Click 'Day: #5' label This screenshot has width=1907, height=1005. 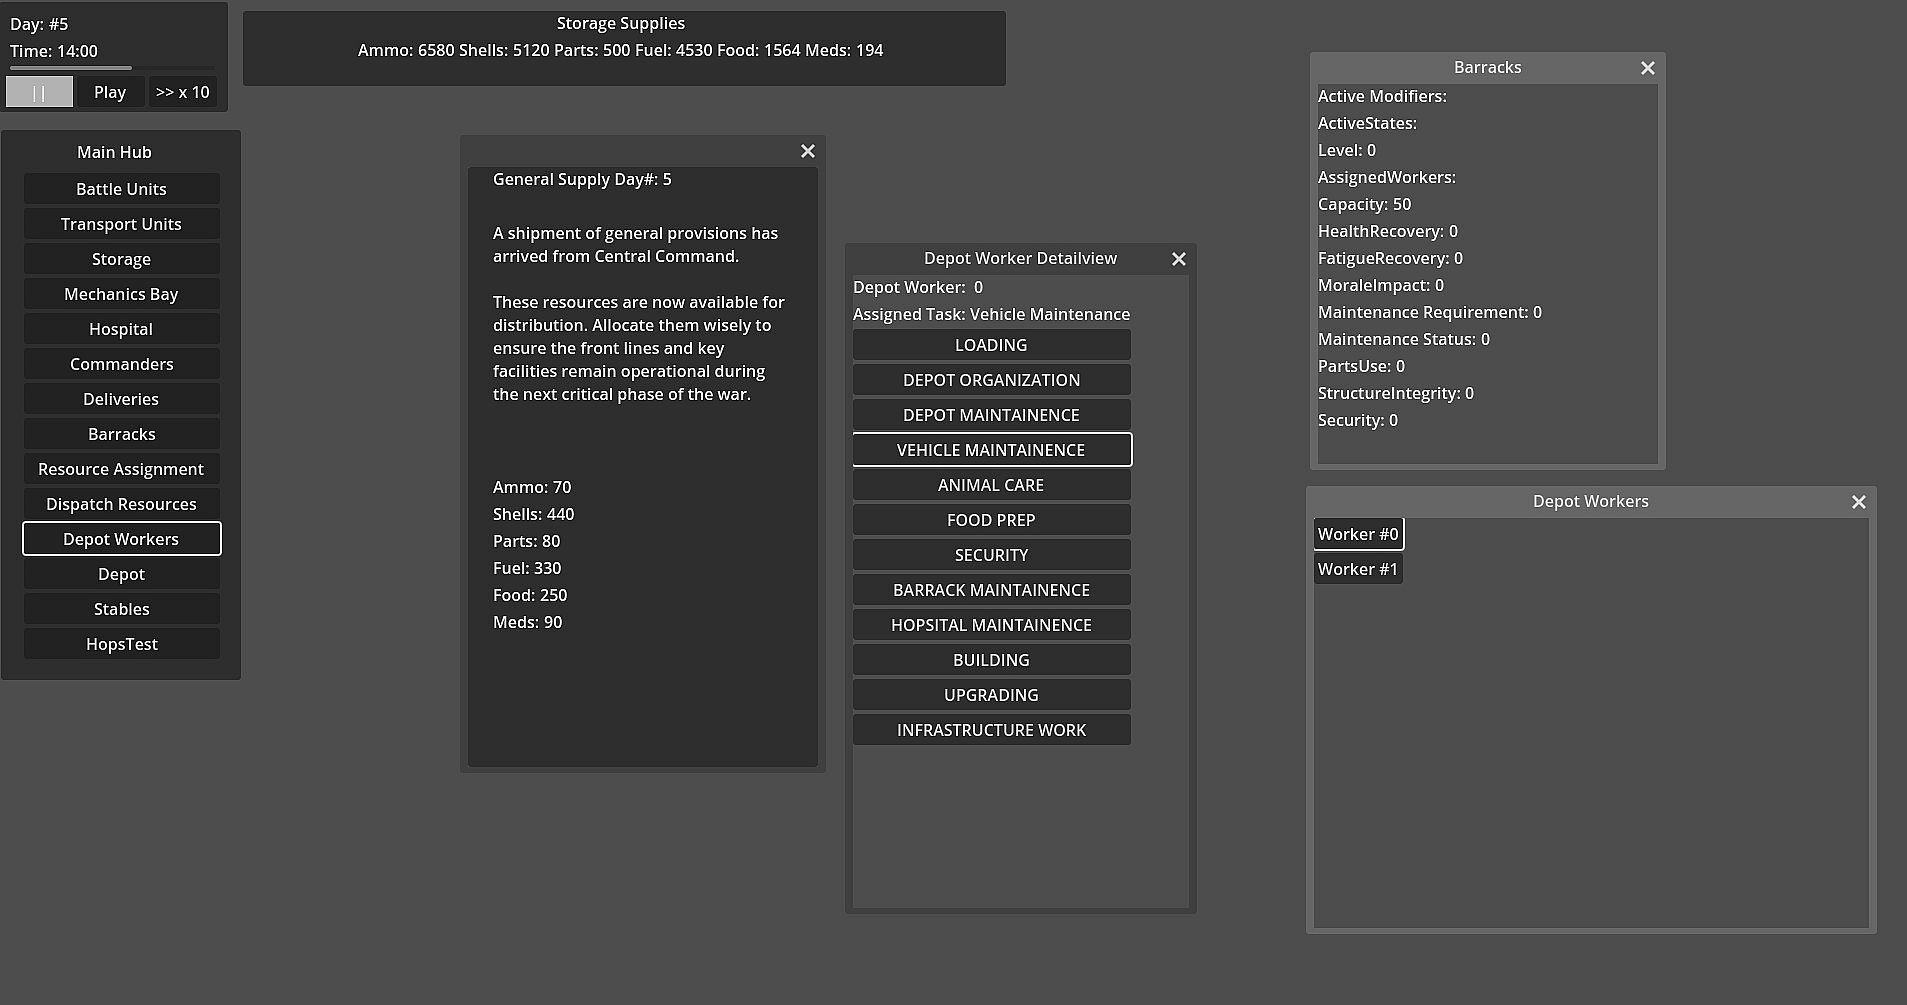[39, 24]
